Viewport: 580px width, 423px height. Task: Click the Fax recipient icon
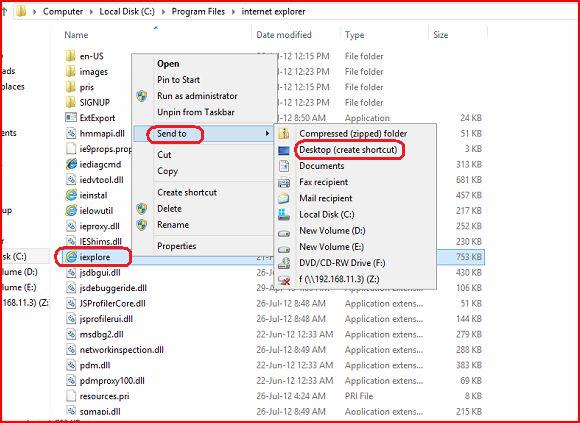(284, 182)
